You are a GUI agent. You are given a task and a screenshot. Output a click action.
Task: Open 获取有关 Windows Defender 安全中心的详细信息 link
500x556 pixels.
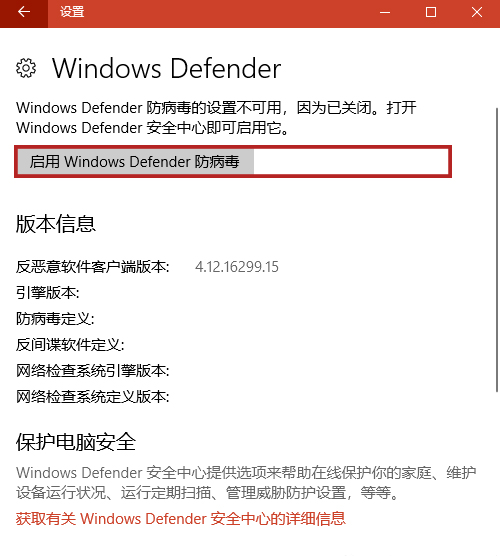pyautogui.click(x=180, y=518)
